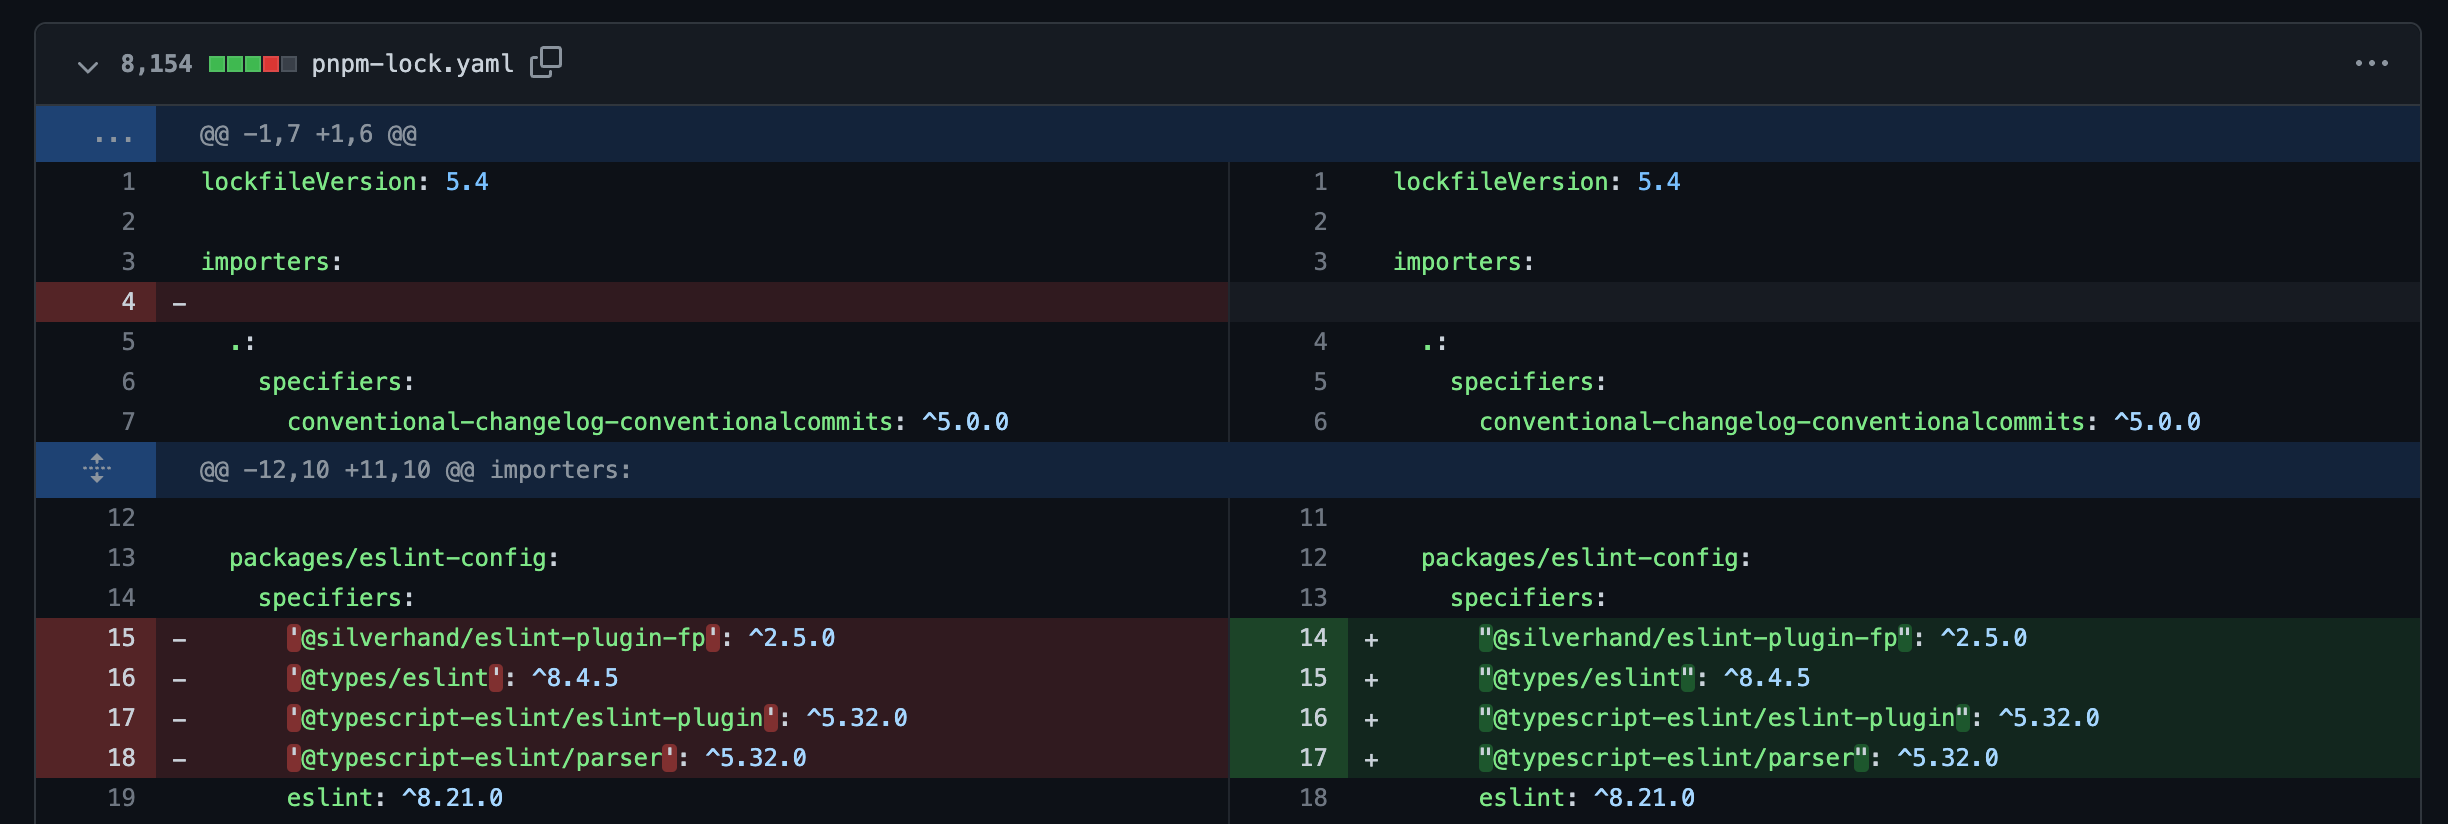Click hunk header @@ -12,10 +11,10 @@ importers:
This screenshot has height=824, width=2448.
pos(415,470)
